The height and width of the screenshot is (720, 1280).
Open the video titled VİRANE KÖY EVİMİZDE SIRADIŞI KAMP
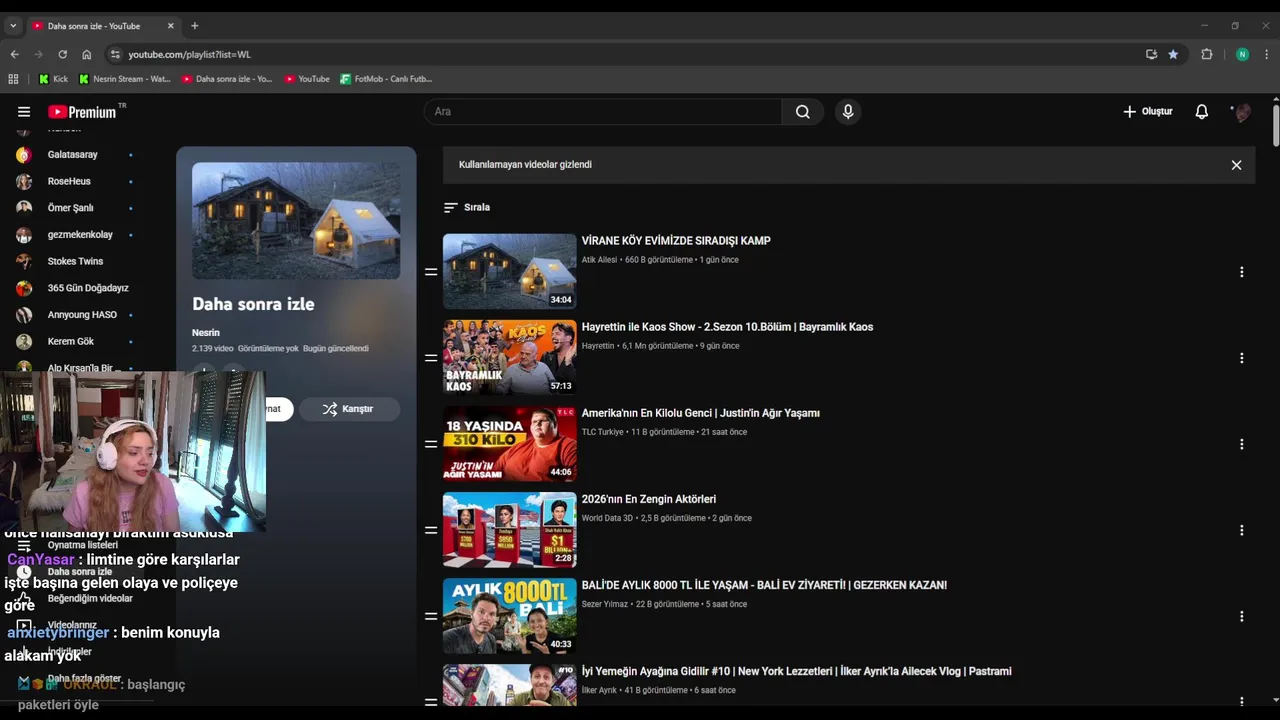(676, 241)
